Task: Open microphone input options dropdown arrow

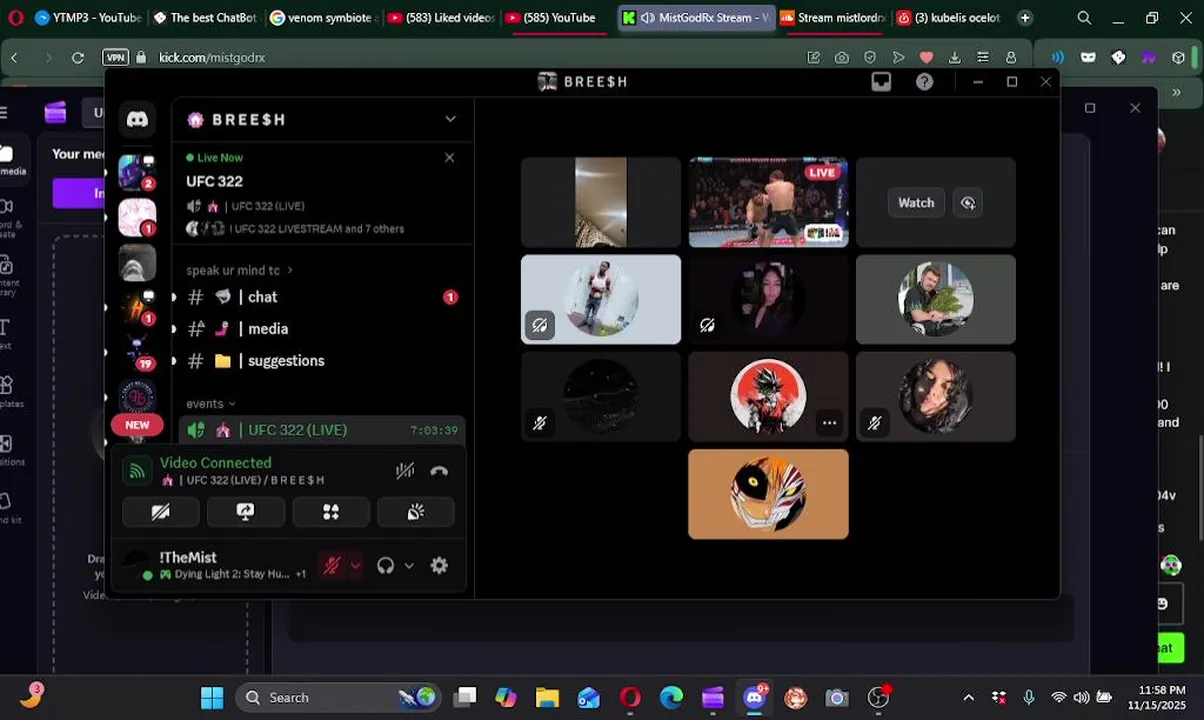Action: (354, 566)
